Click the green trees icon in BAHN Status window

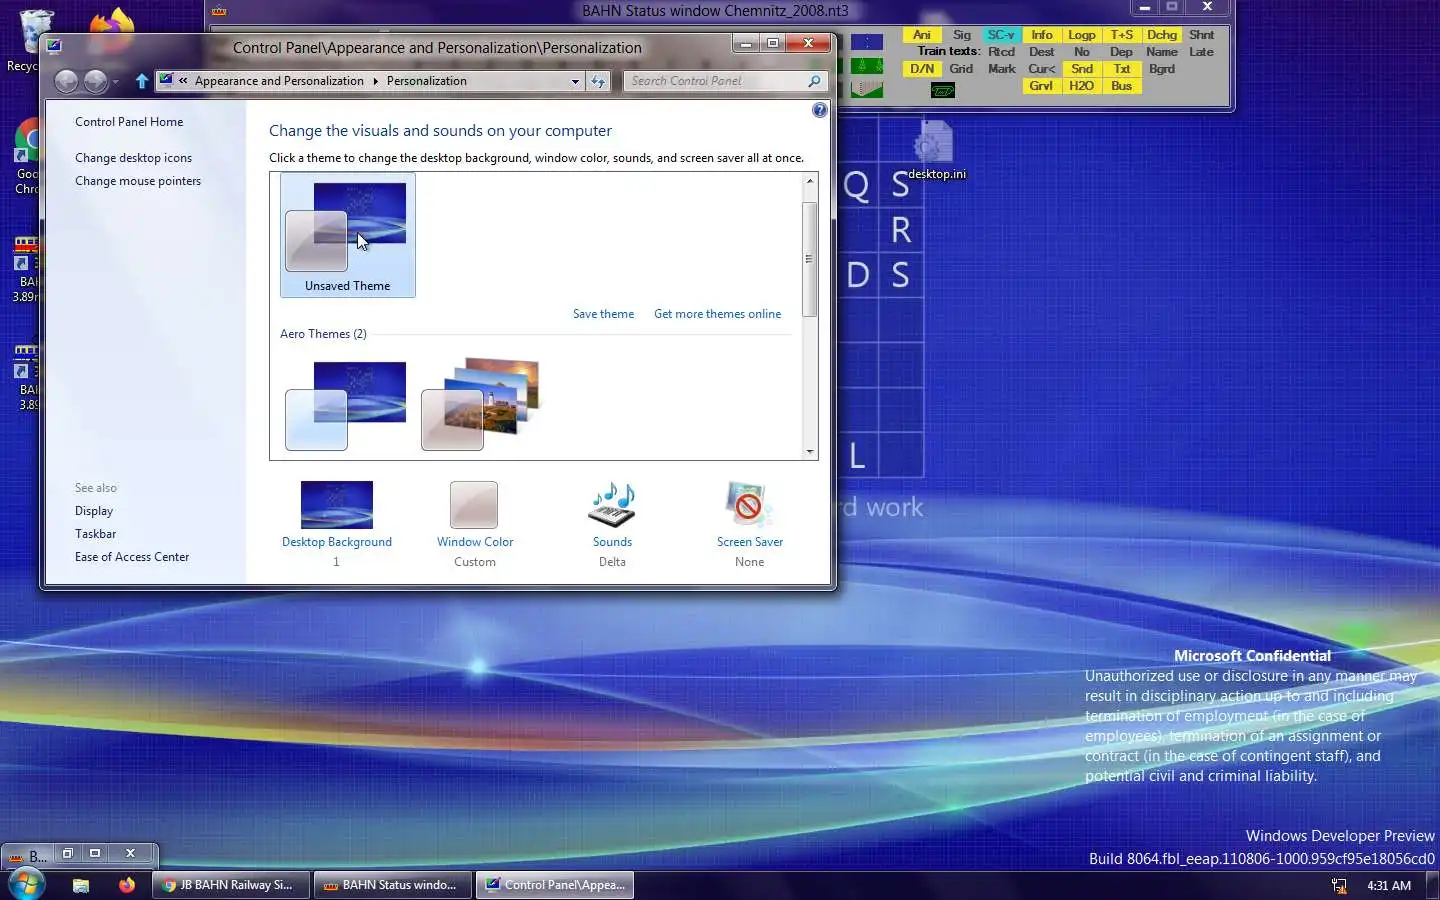[x=867, y=66]
